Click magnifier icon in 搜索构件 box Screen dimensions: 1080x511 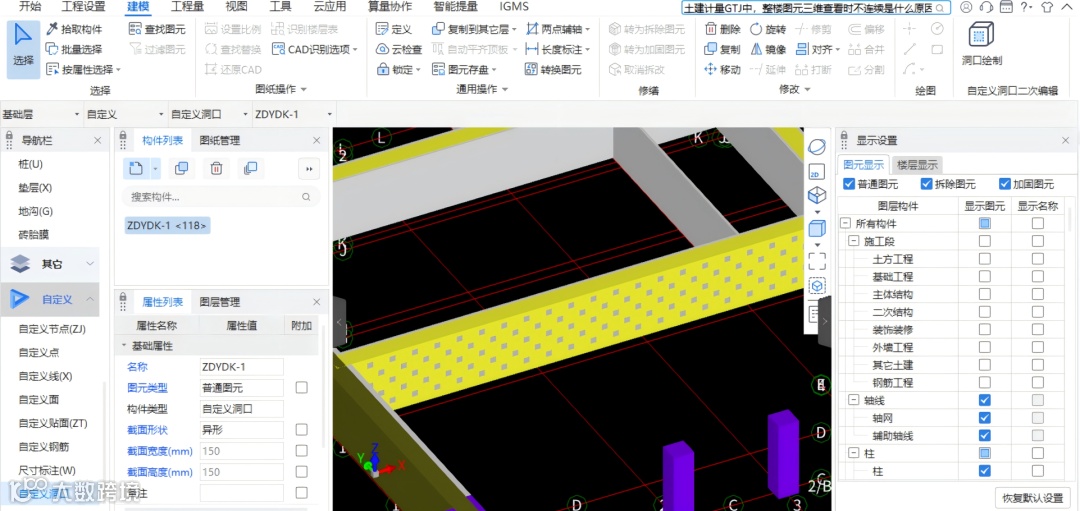pyautogui.click(x=306, y=197)
